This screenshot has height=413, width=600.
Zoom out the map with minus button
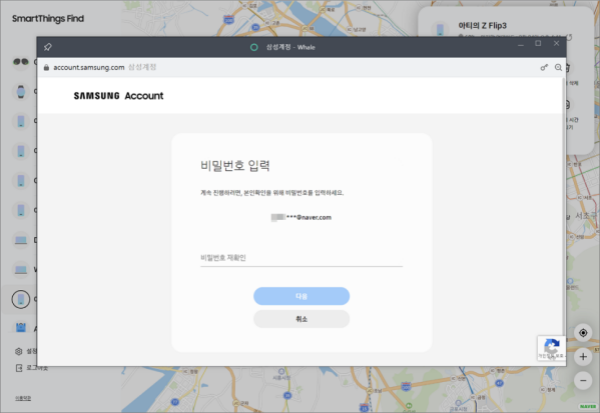tap(583, 381)
